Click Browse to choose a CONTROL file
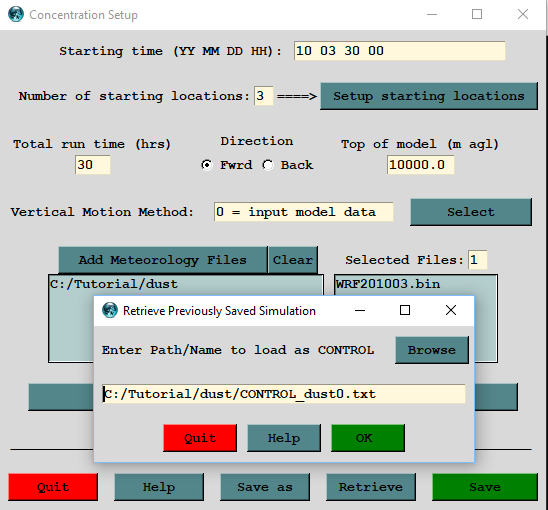Viewport: 548px width, 510px height. (x=432, y=350)
